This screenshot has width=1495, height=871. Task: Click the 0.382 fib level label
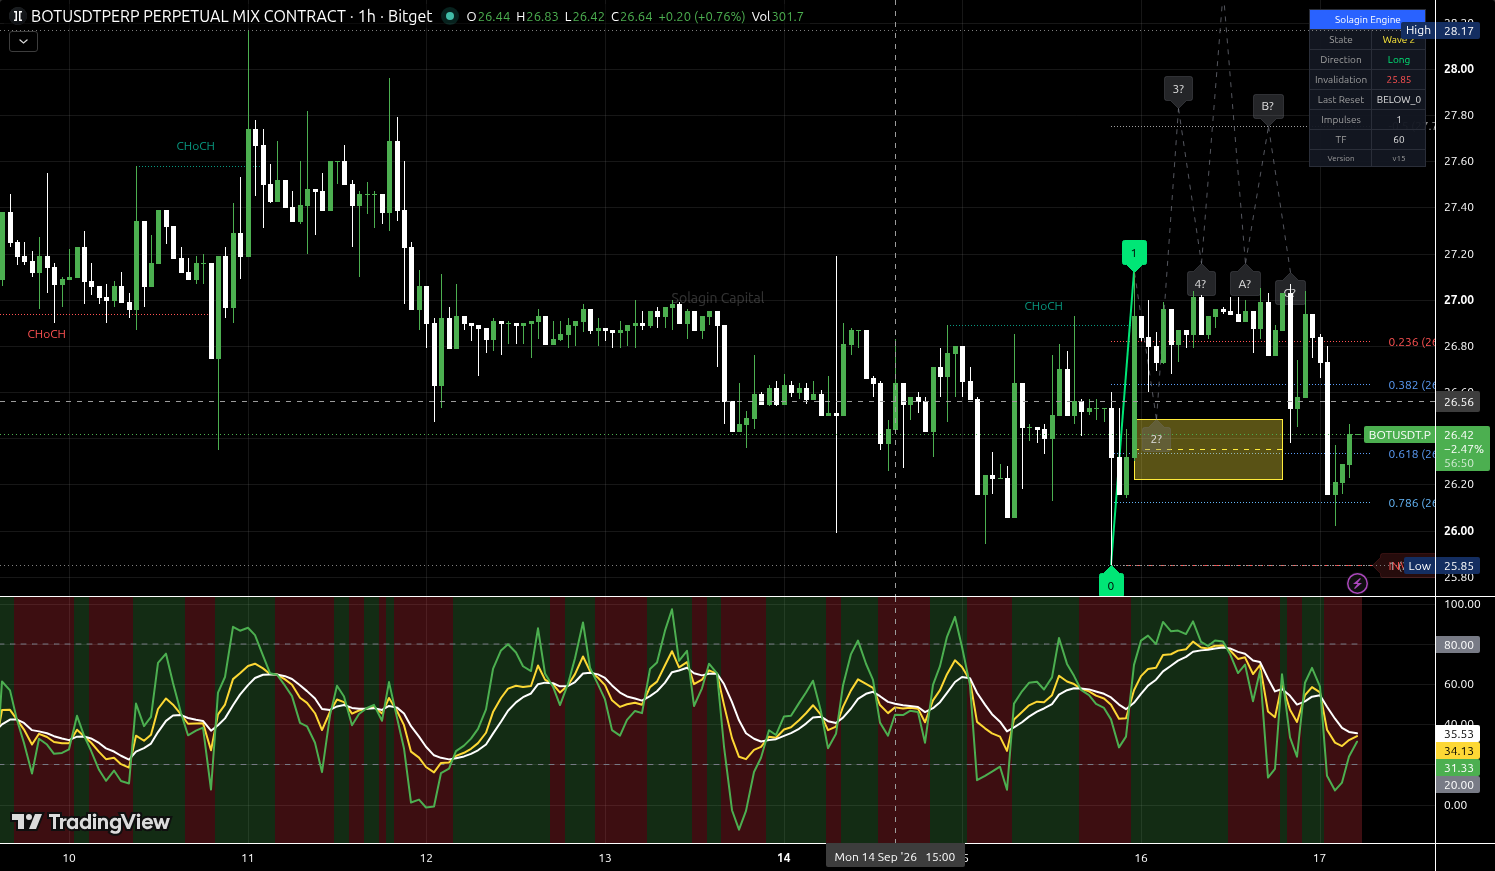pos(1412,385)
